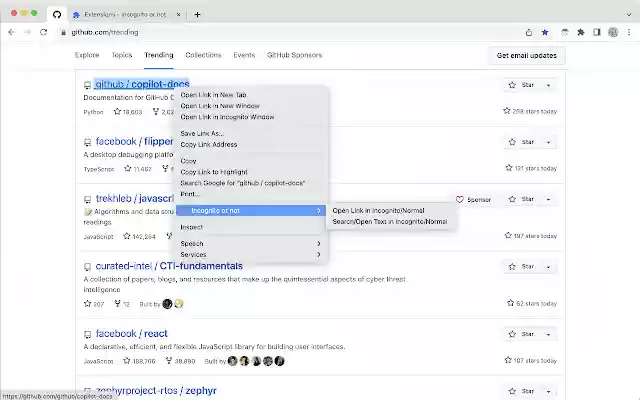Open star list dropdown for trekhleb repo
This screenshot has width=640, height=400.
coord(549,199)
